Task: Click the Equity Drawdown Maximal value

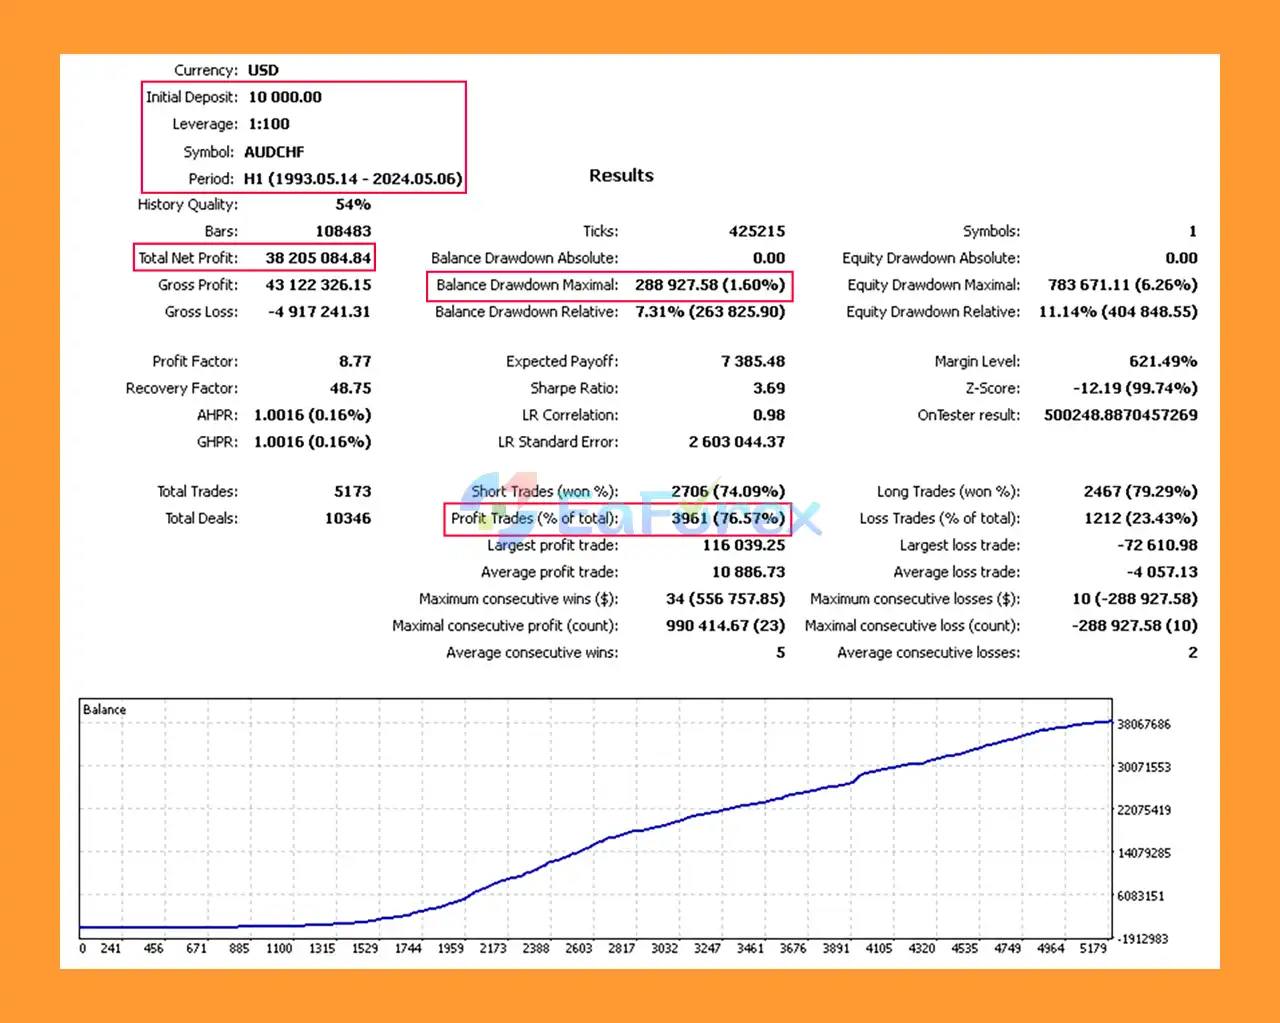Action: [1122, 285]
